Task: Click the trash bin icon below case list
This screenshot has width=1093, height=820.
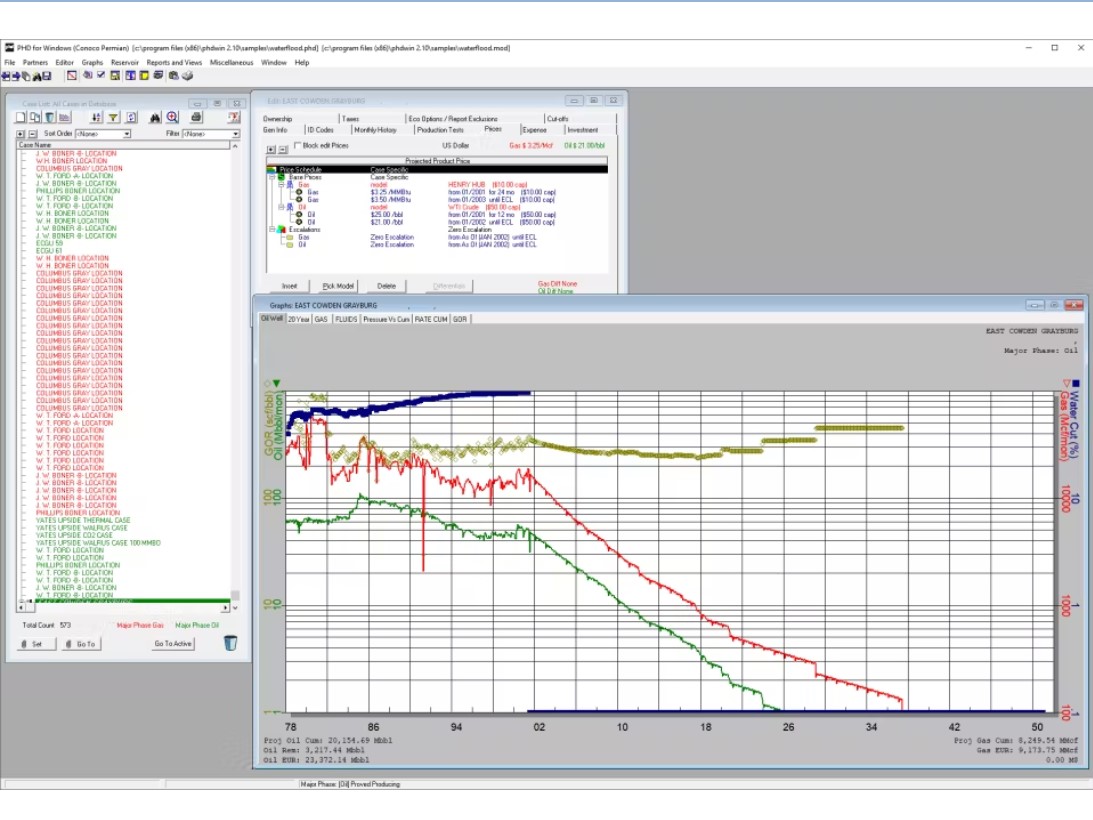Action: coord(231,643)
